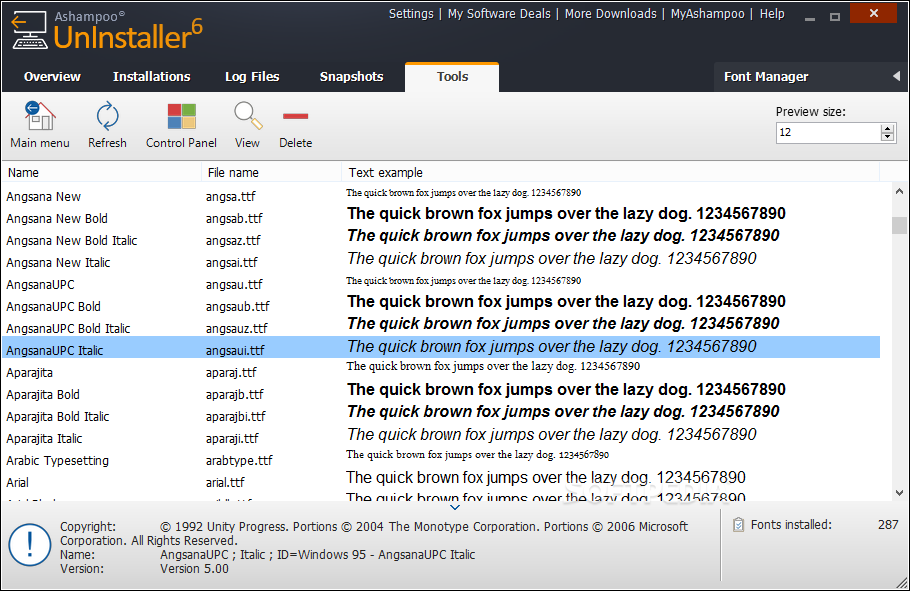Screen dimensions: 910x591
Task: Click file name aparajbi.ttf
Action: [x=236, y=417]
